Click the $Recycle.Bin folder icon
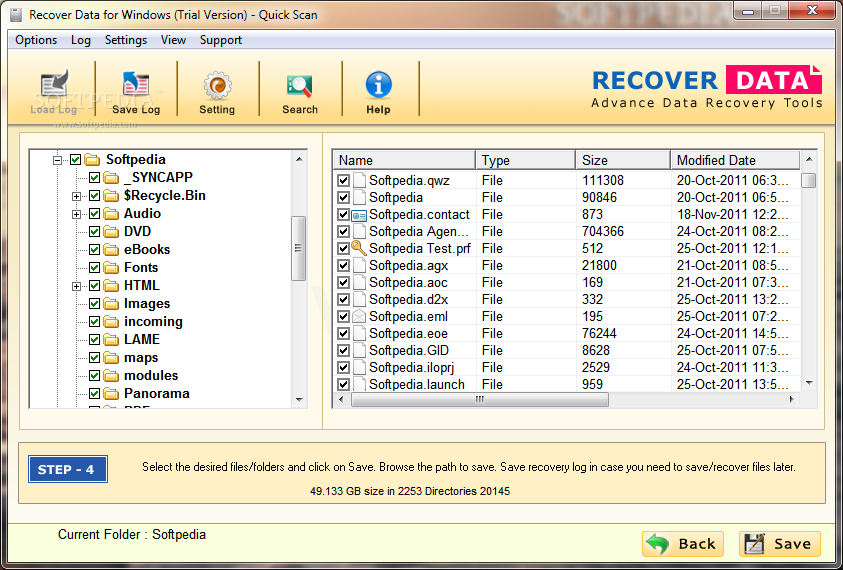Viewport: 843px width, 570px height. coord(111,196)
